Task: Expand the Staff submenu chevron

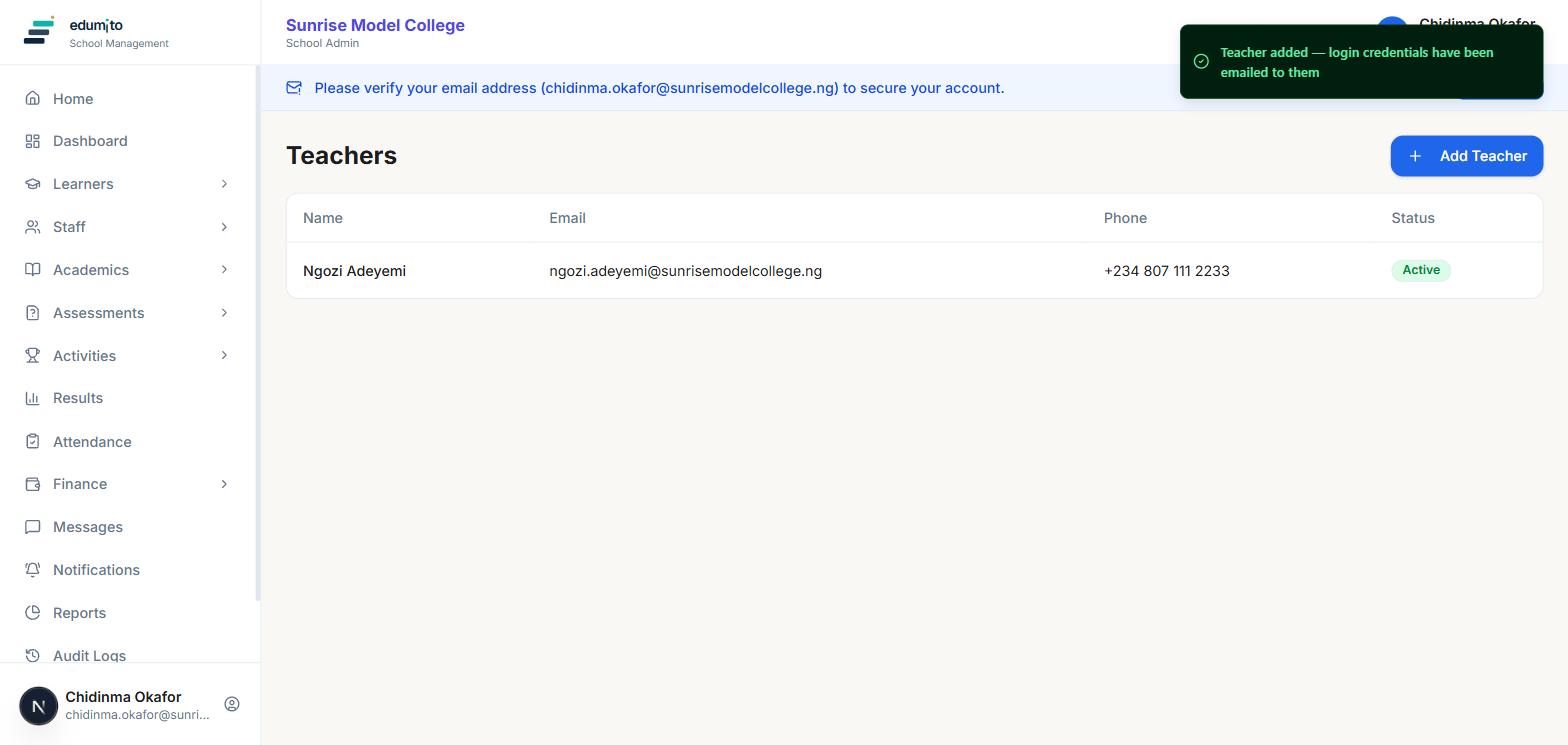Action: [x=224, y=227]
